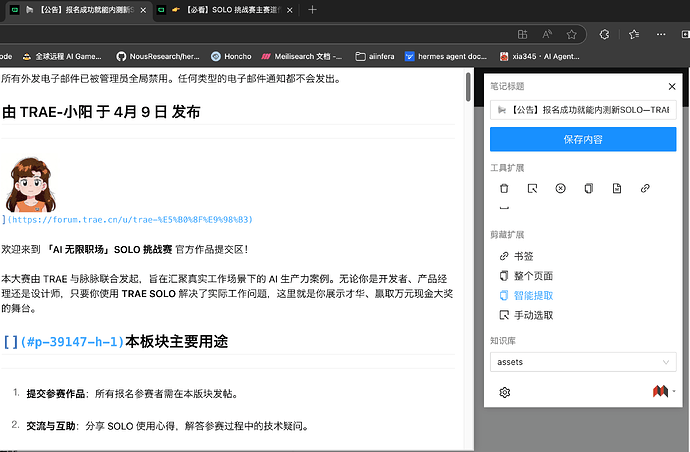Open a new browser tab
Image resolution: width=690 pixels, height=452 pixels.
[x=312, y=10]
